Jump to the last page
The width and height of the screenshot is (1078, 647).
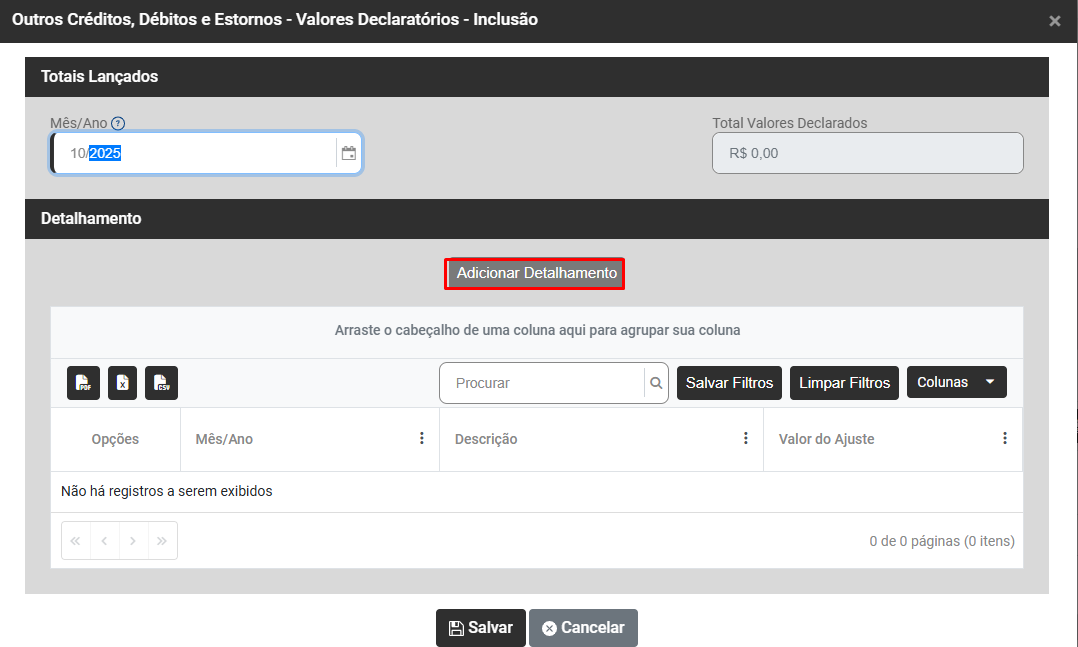coord(162,541)
